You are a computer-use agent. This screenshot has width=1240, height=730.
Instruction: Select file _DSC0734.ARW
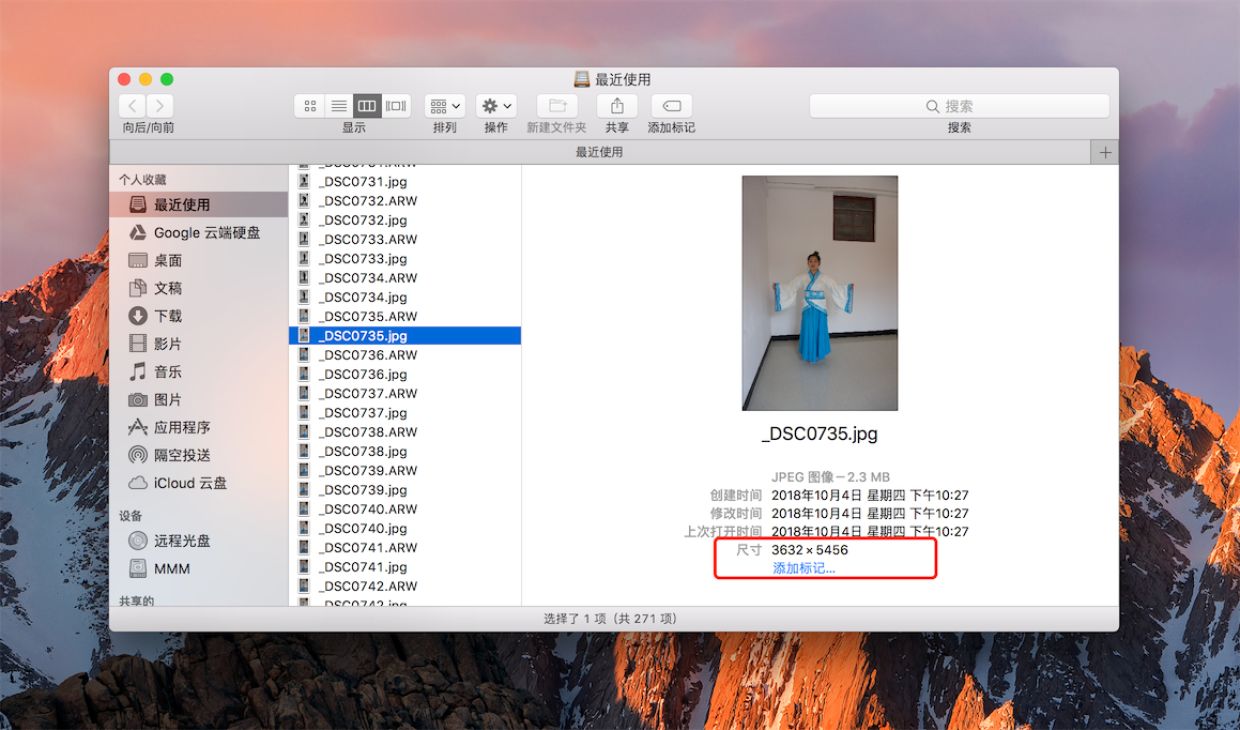tap(405, 278)
